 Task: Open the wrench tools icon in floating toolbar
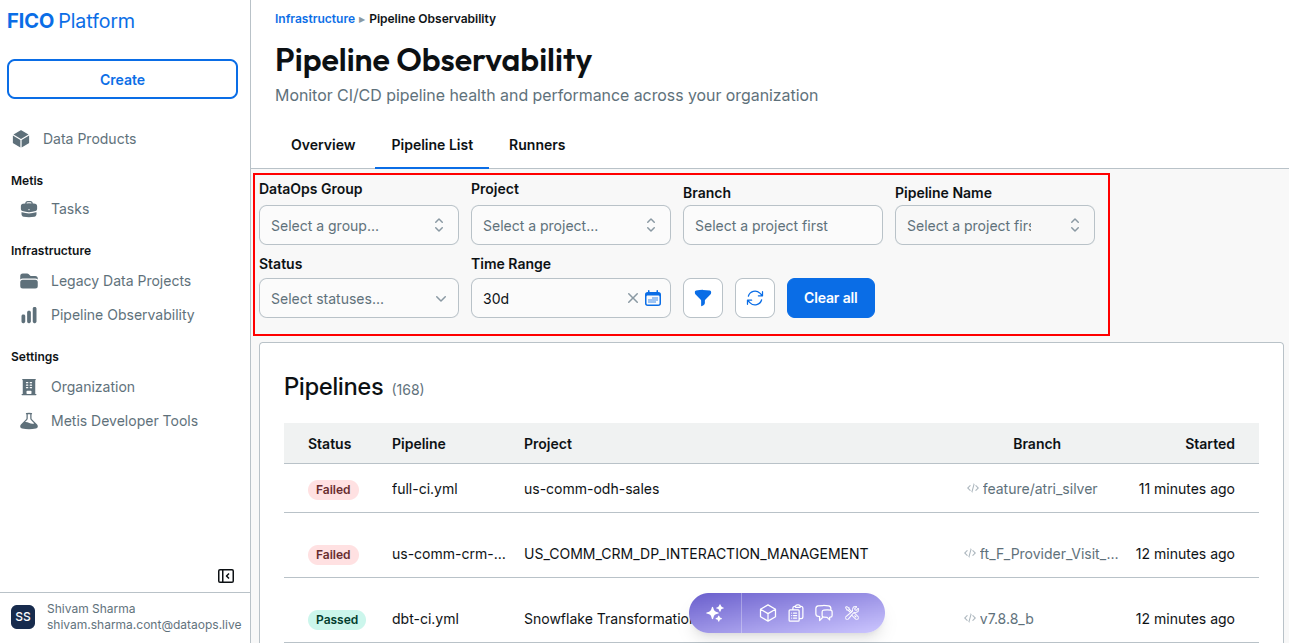click(853, 613)
